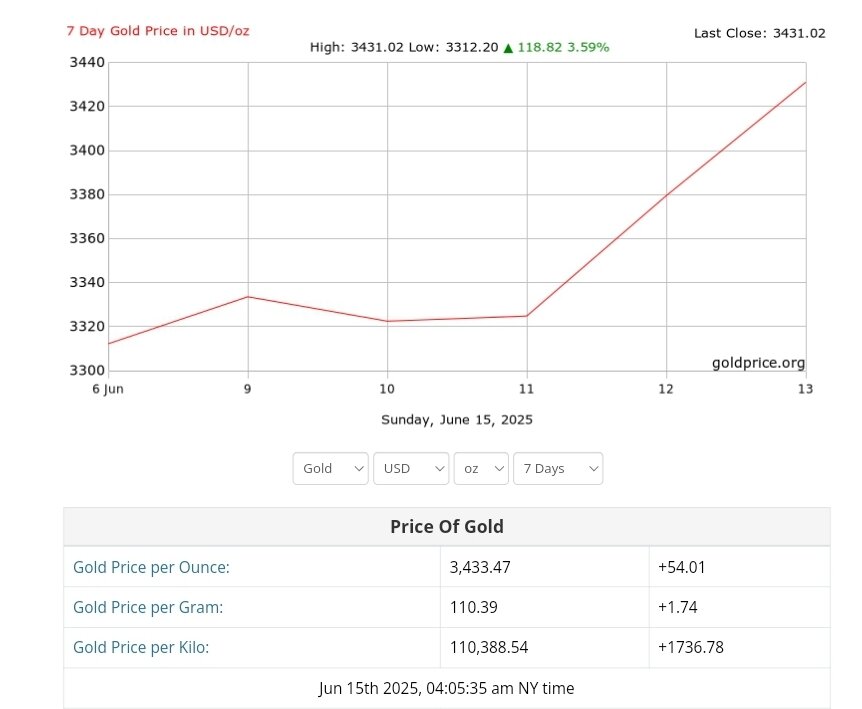
Task: Click the kilo price value 110,388.54
Action: [489, 647]
